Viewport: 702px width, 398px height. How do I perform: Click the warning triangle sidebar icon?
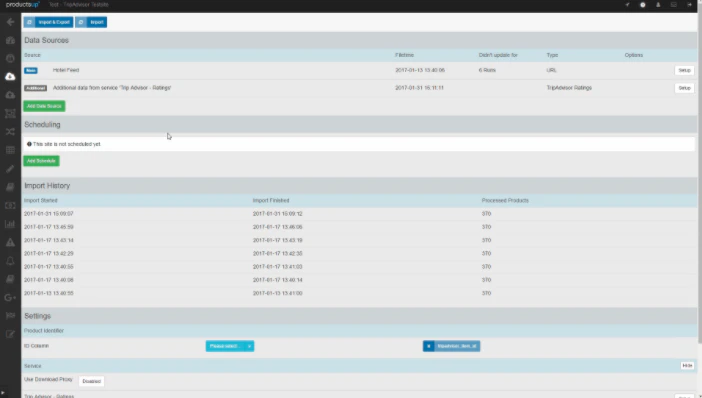coord(10,243)
